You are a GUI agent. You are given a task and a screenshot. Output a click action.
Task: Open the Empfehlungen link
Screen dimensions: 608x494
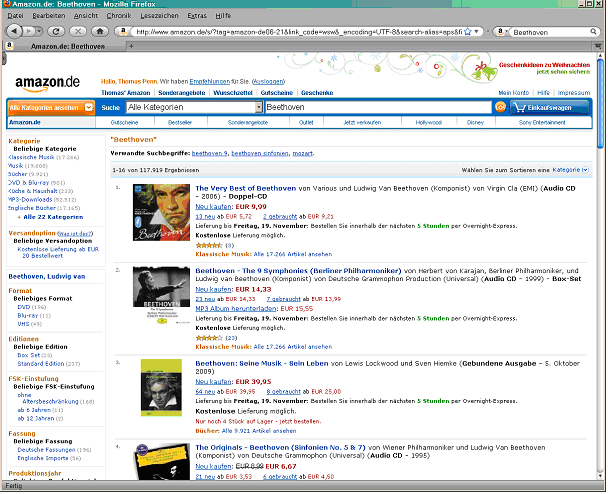pyautogui.click(x=209, y=81)
